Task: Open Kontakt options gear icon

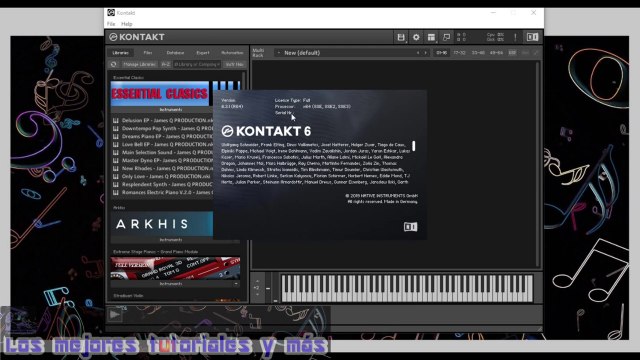Action: (416, 37)
